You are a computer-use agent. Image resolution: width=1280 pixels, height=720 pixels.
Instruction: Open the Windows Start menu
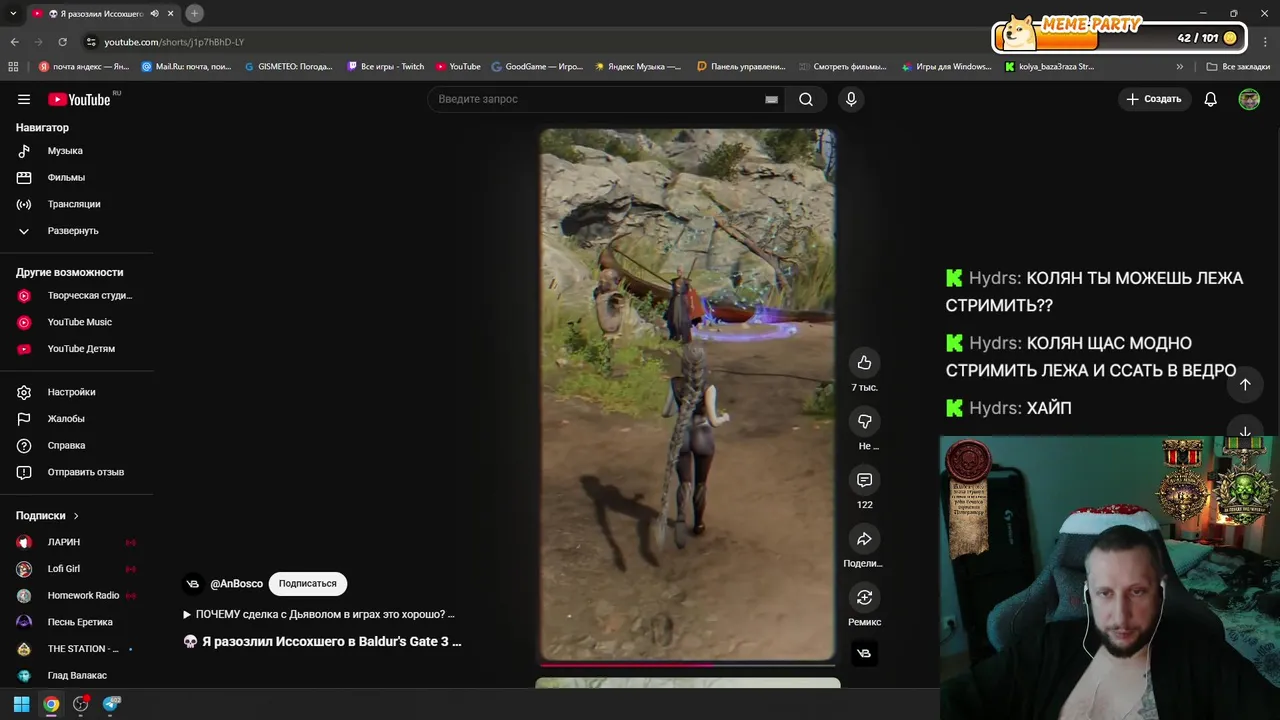(x=21, y=704)
